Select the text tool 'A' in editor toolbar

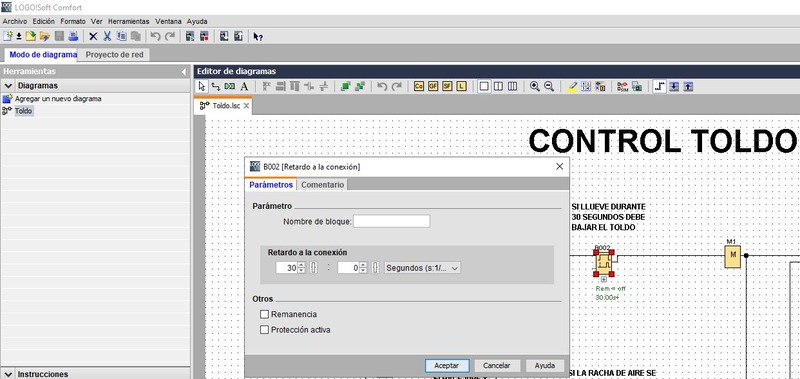(244, 86)
